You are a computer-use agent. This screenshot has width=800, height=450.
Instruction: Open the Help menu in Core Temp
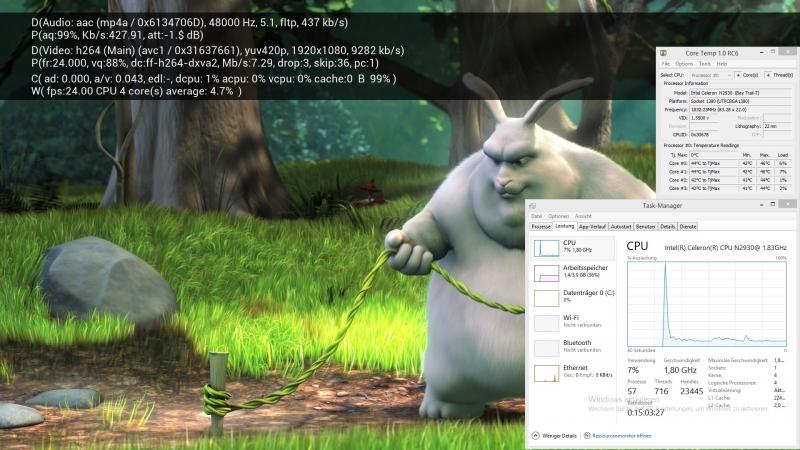click(721, 64)
